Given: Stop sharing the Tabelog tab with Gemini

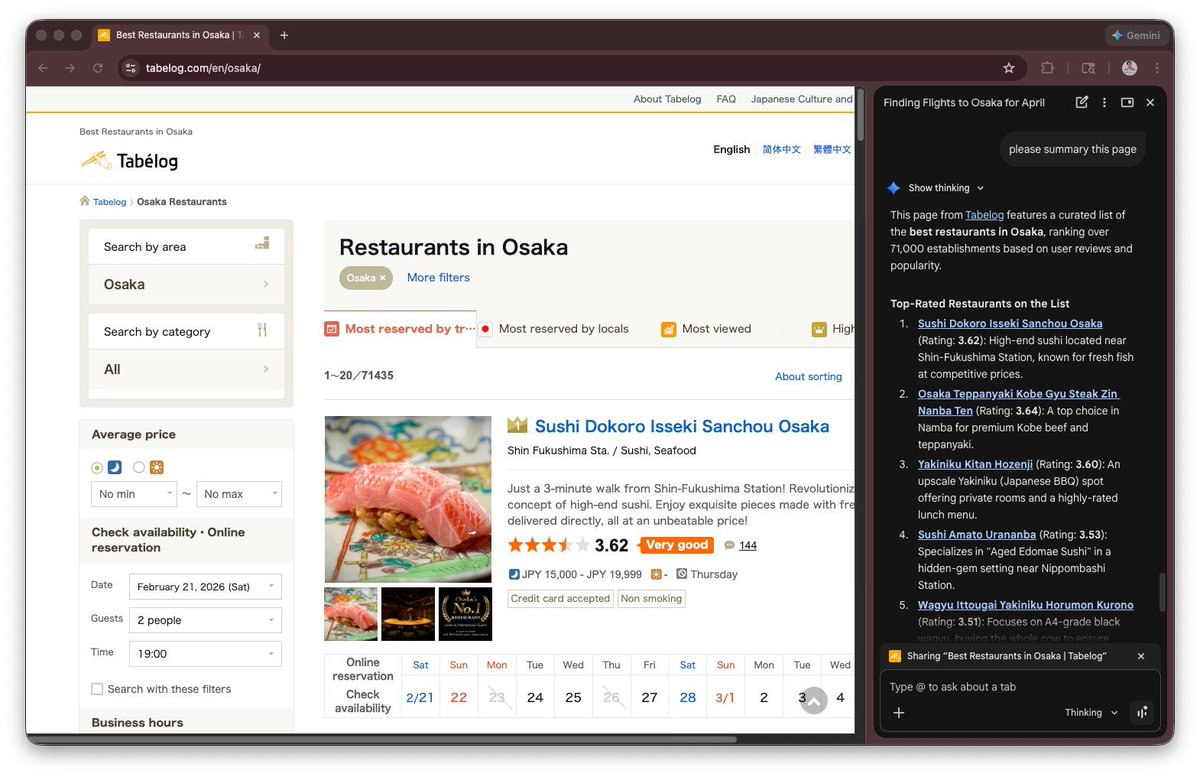Looking at the screenshot, I should (1141, 656).
